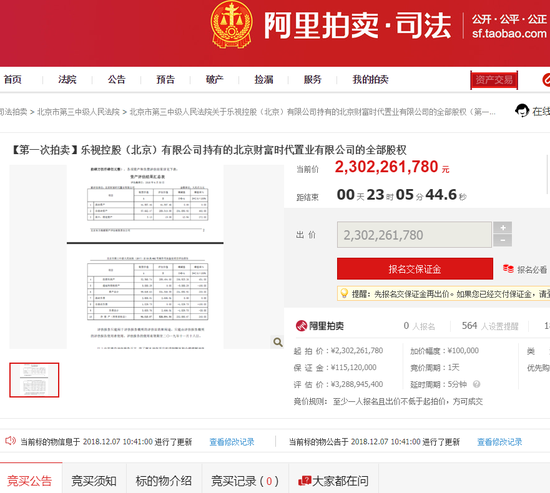
Task: Open the 法院 navigation item
Action: coord(67,80)
